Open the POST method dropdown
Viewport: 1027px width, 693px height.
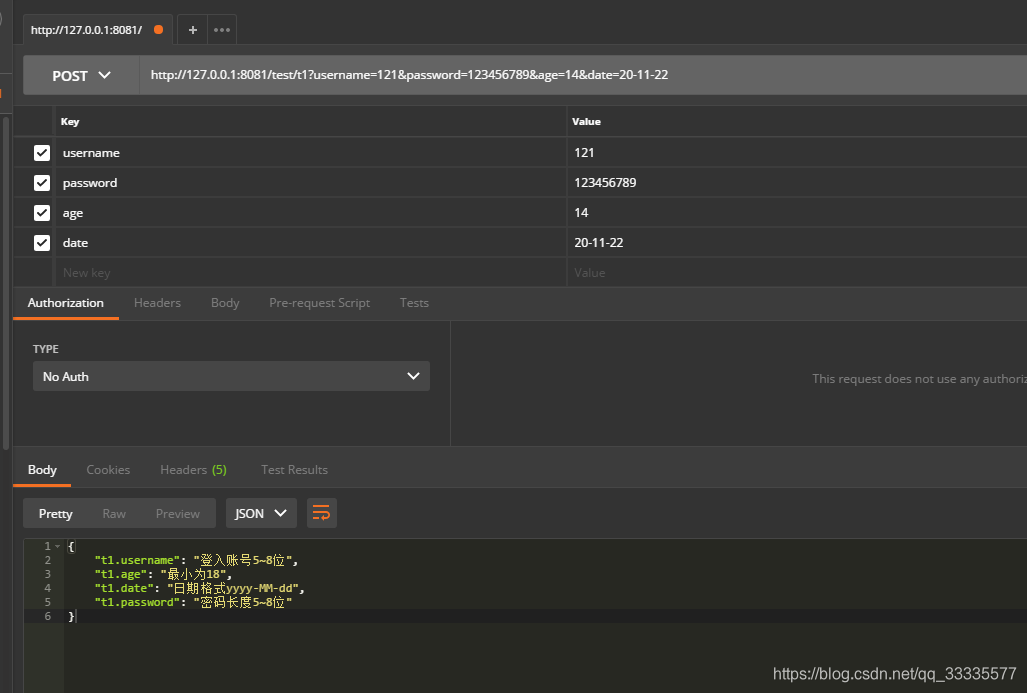tap(79, 74)
